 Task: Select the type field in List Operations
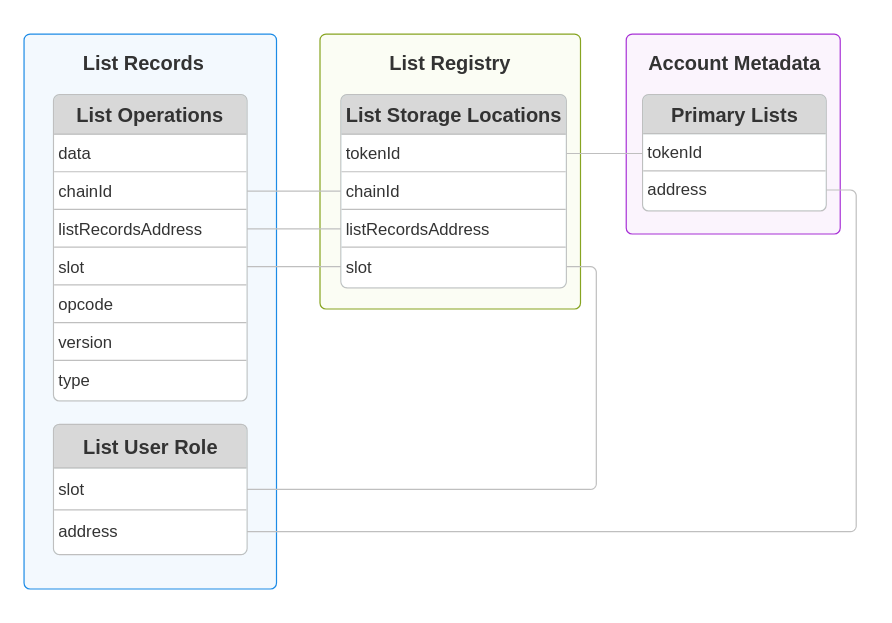(x=149, y=380)
